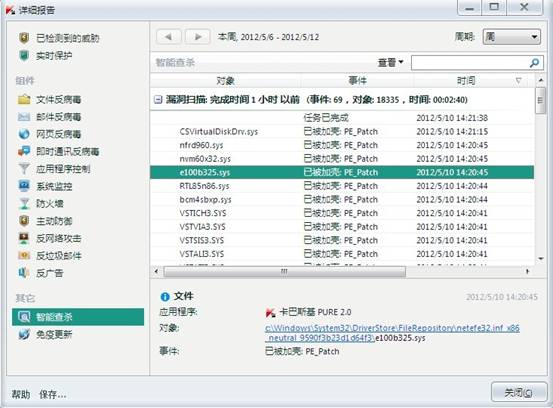Go to previous period with back arrow

[169, 37]
